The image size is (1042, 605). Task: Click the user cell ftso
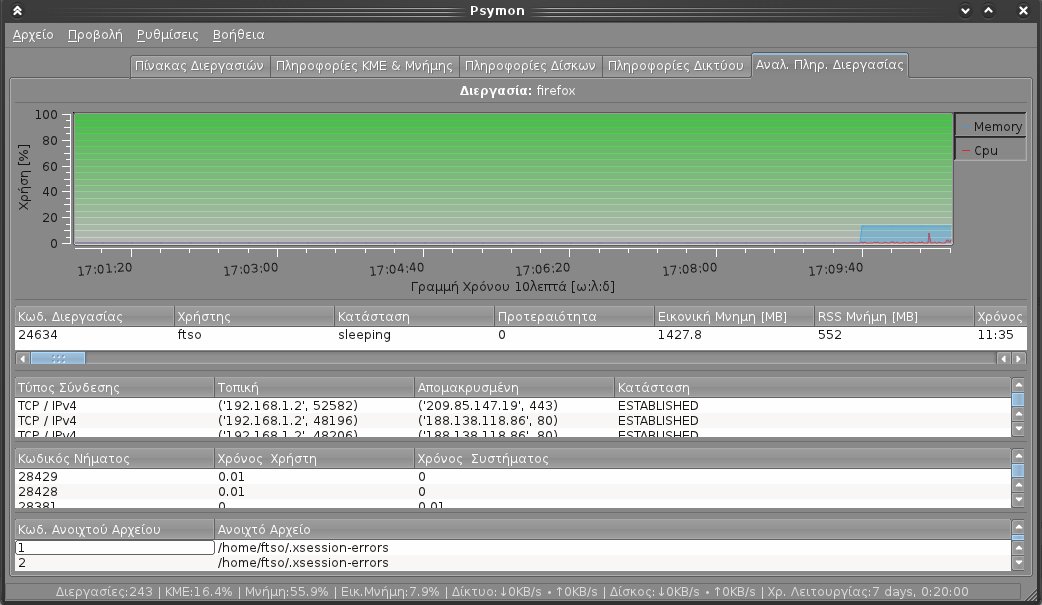(x=254, y=335)
